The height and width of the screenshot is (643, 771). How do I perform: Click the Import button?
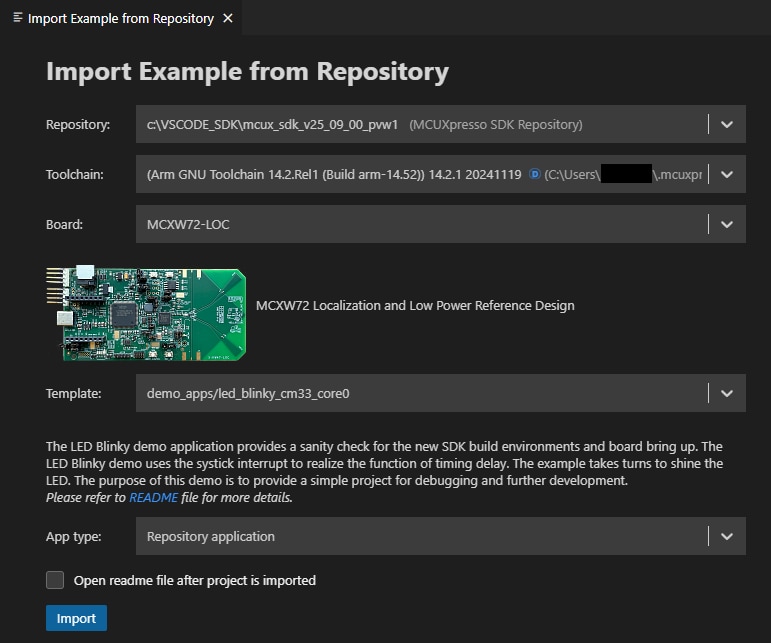click(x=76, y=618)
